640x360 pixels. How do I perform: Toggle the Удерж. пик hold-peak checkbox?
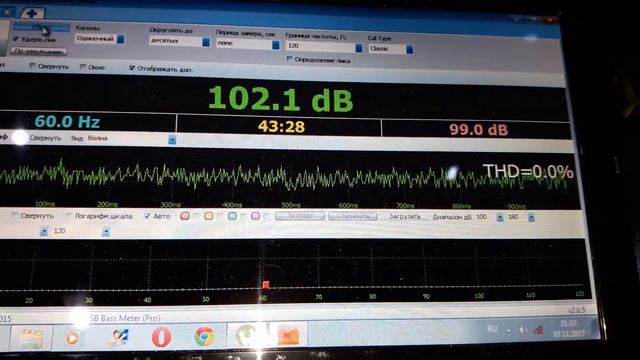pos(16,39)
